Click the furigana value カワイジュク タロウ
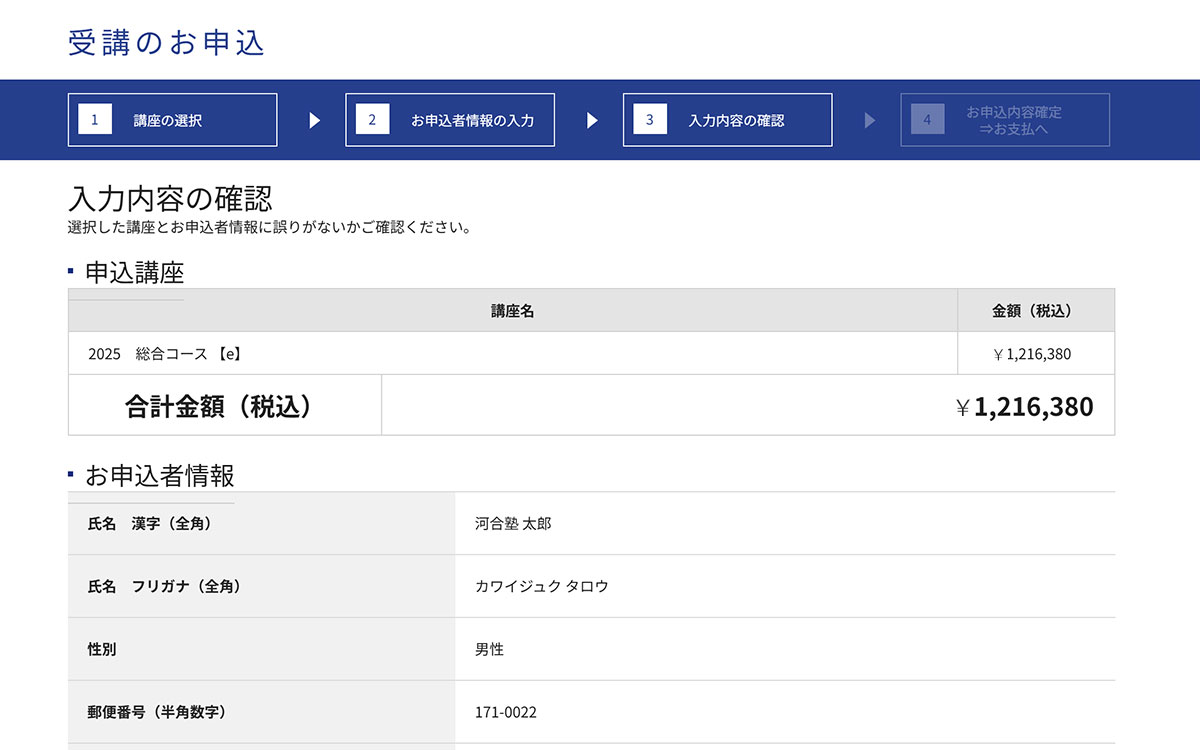 [x=541, y=586]
